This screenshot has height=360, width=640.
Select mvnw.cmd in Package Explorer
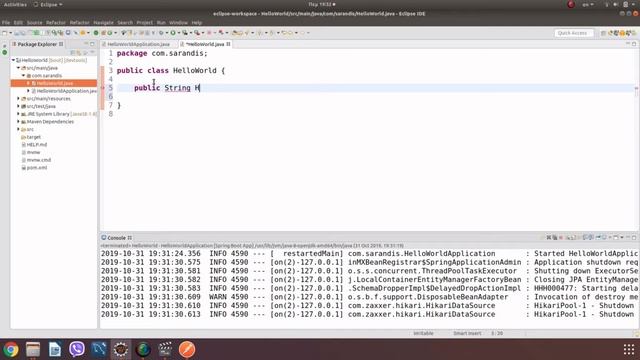pyautogui.click(x=39, y=160)
